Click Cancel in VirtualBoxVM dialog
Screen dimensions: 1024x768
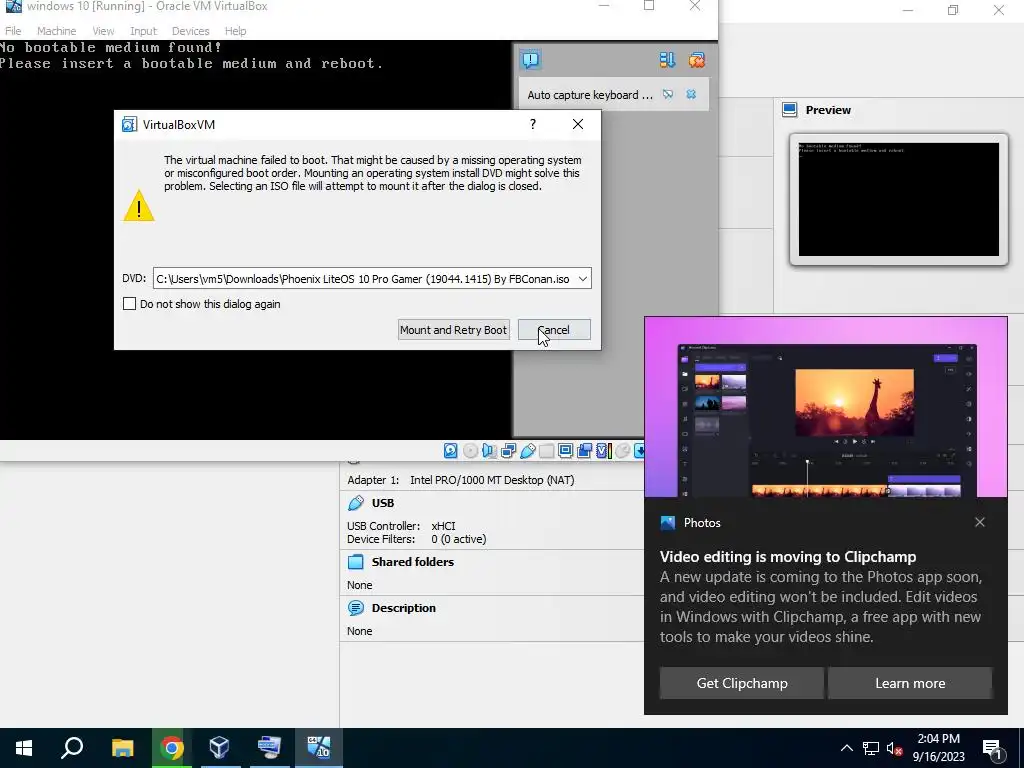click(554, 330)
